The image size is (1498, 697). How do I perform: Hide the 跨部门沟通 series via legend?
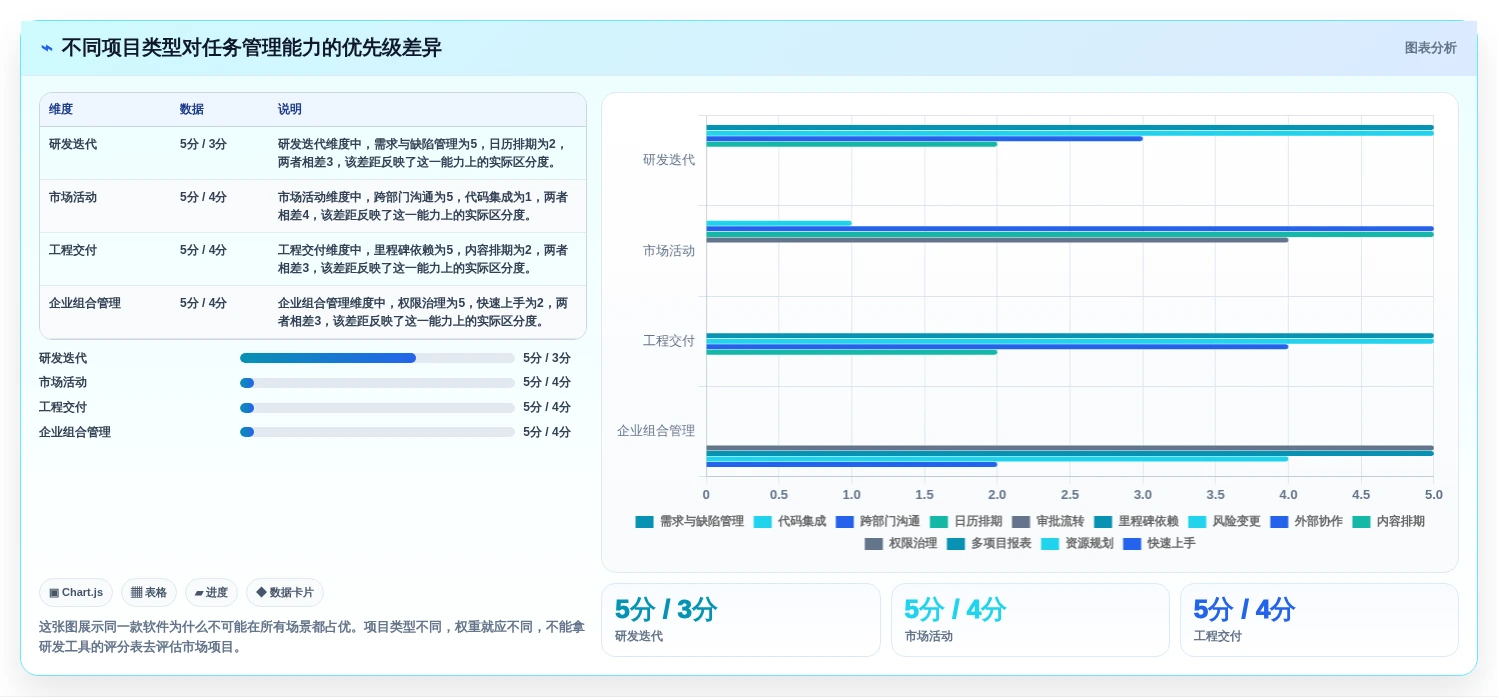877,521
